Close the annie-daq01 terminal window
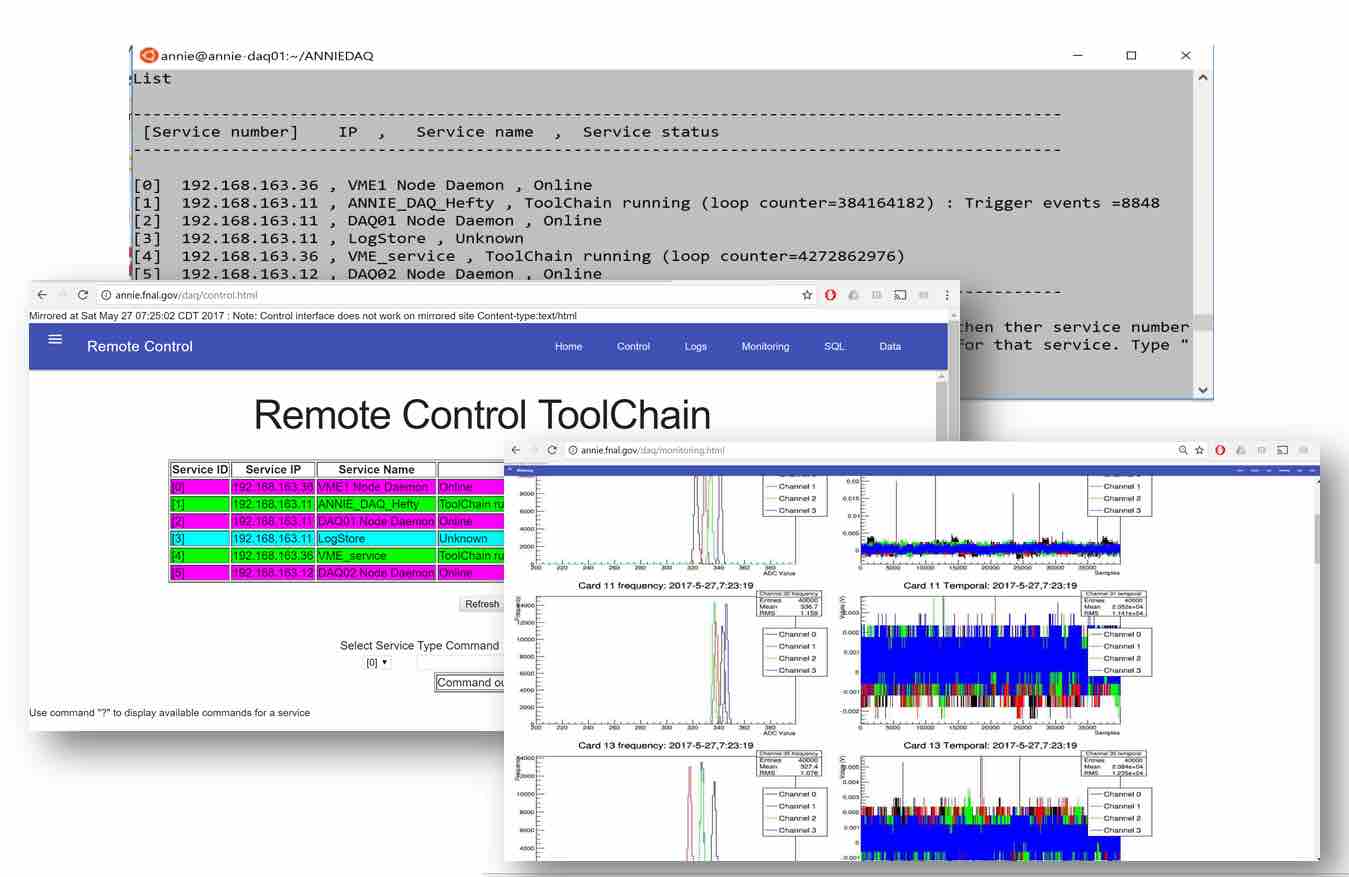Screen dimensions: 1349x877 (1186, 56)
